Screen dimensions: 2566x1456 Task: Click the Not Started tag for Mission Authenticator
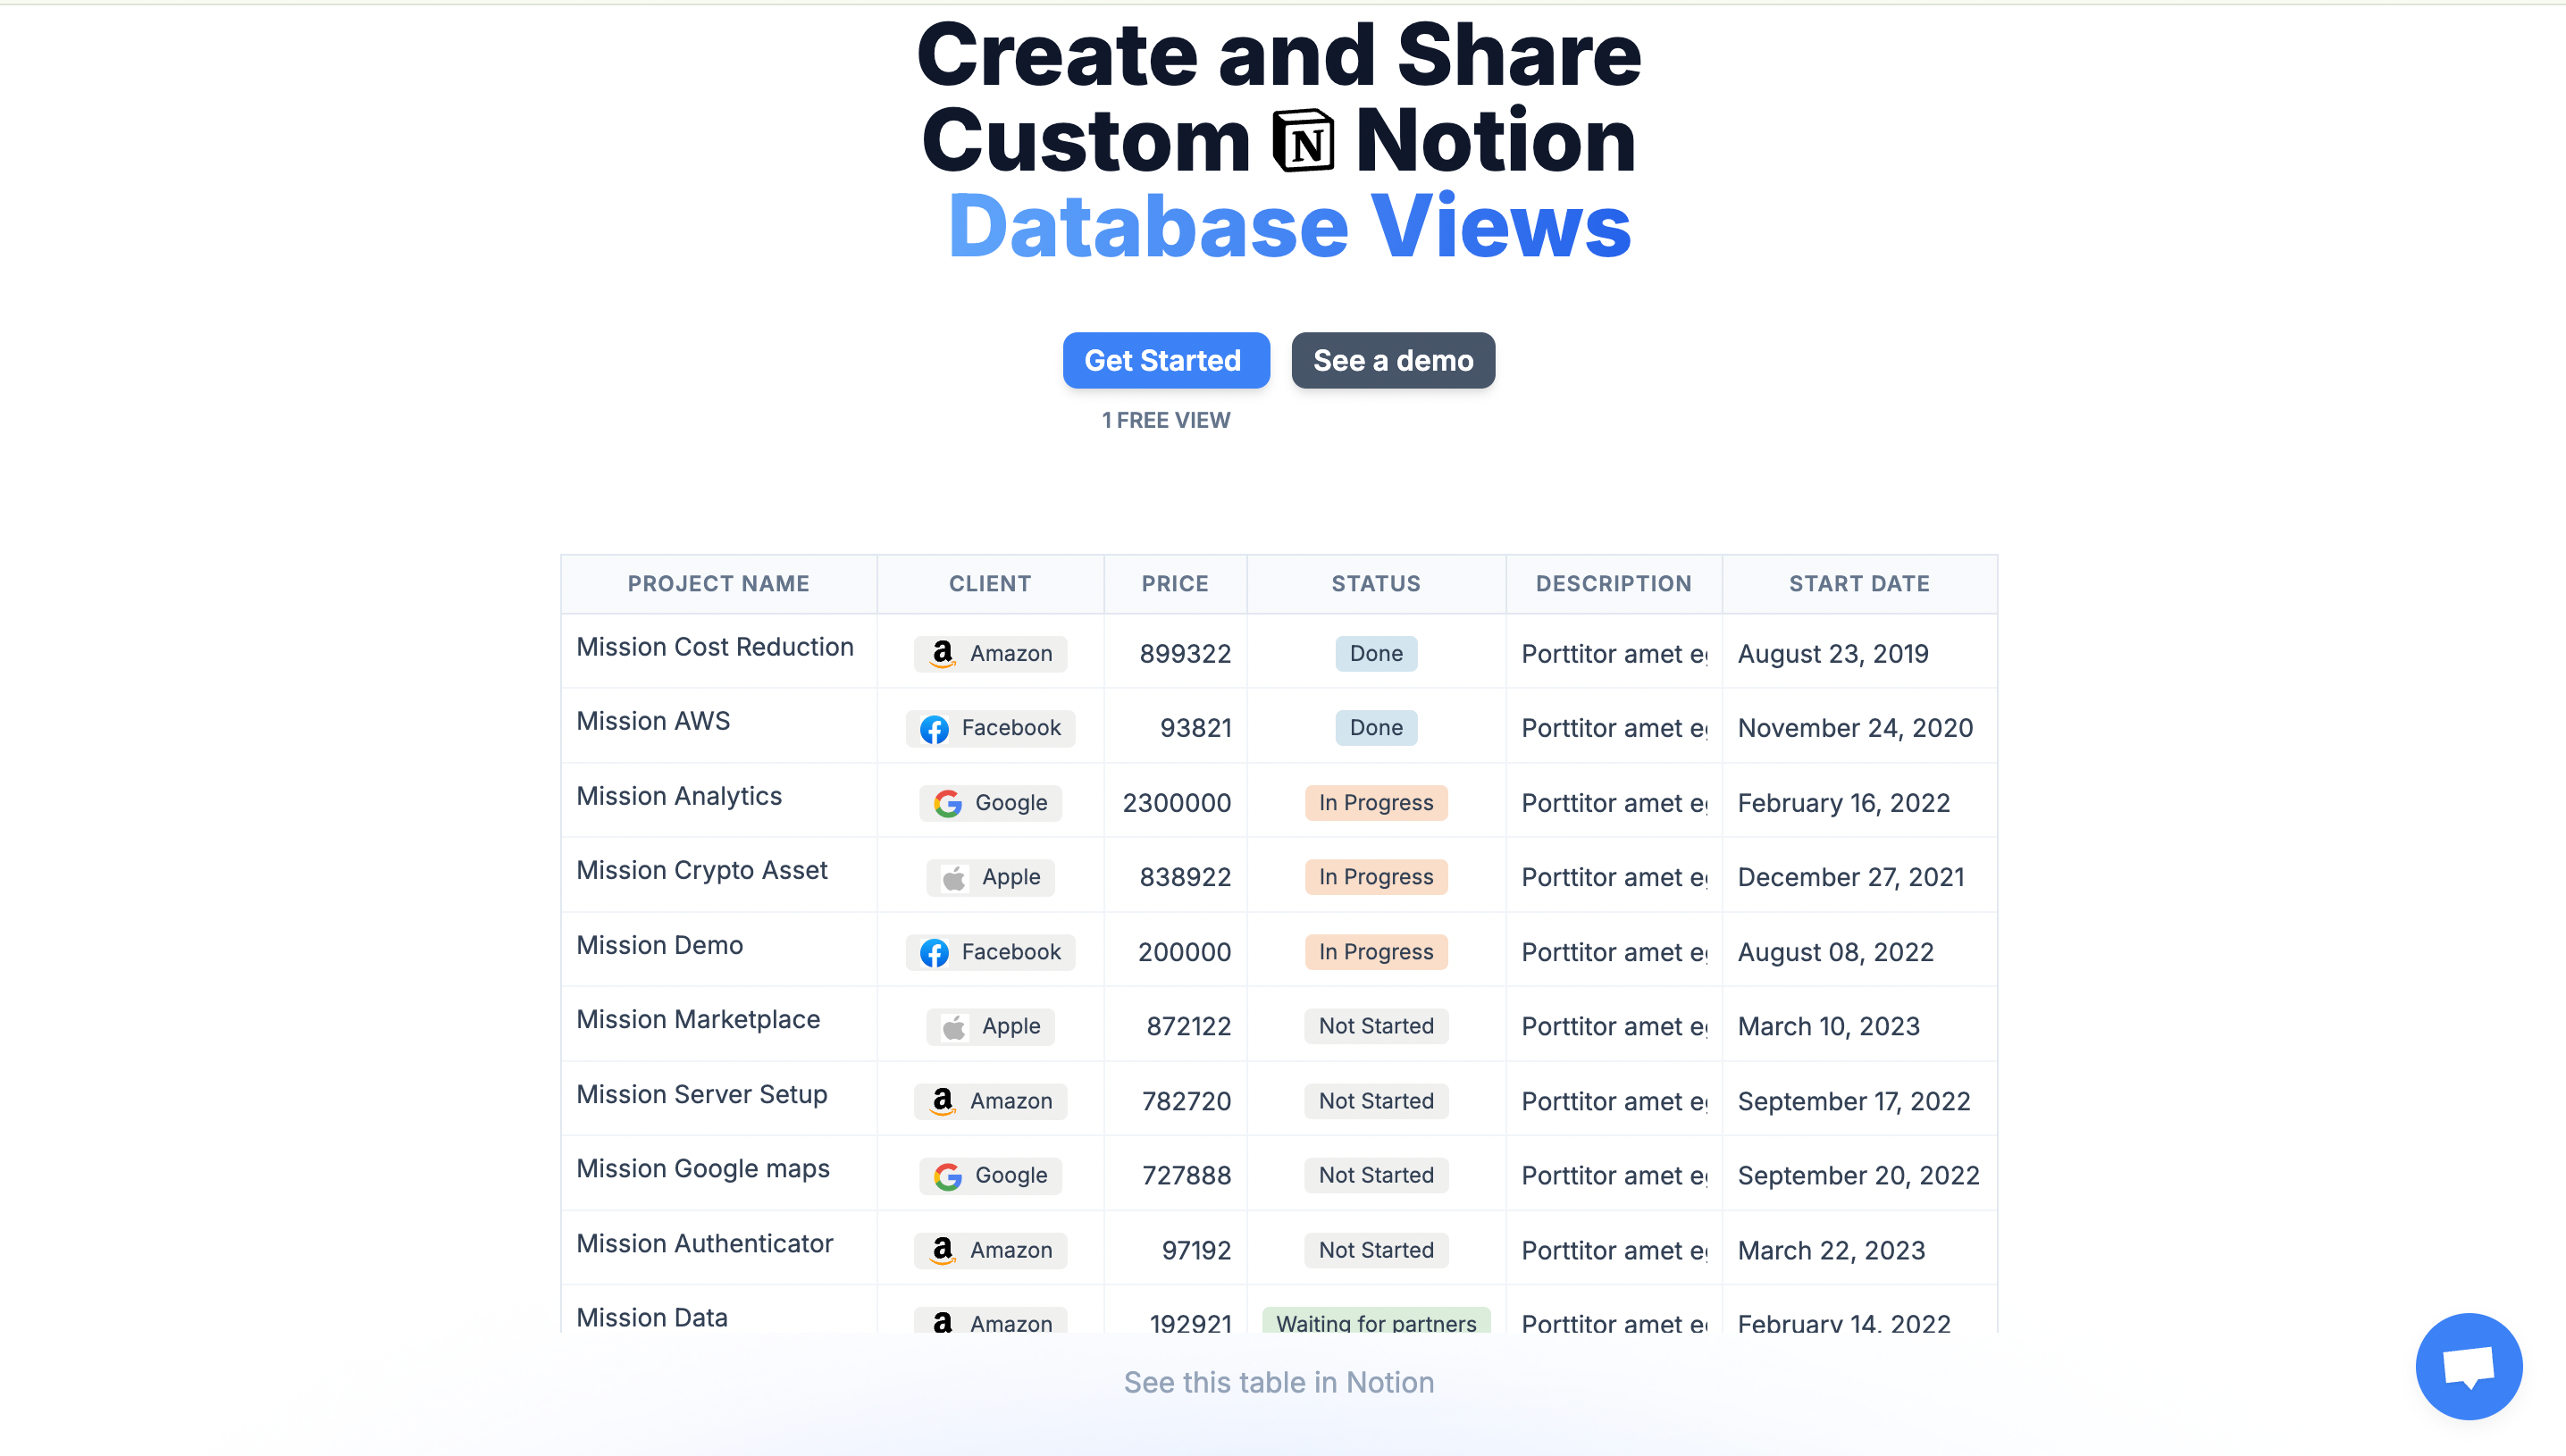coord(1376,1250)
